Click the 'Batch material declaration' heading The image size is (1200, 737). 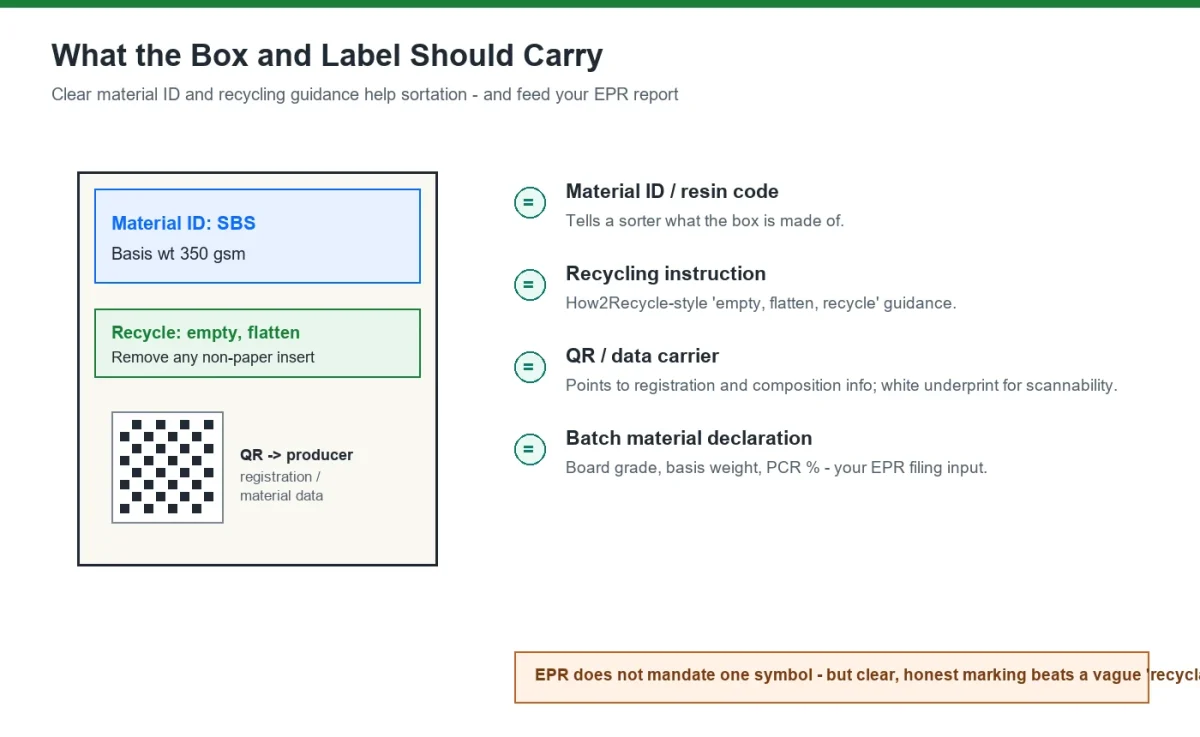689,438
